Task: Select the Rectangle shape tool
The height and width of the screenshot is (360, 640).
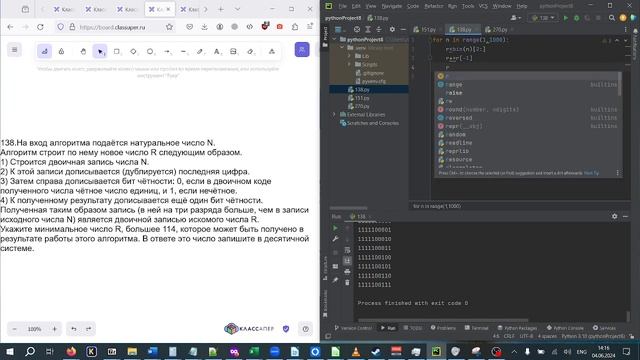Action: click(117, 51)
